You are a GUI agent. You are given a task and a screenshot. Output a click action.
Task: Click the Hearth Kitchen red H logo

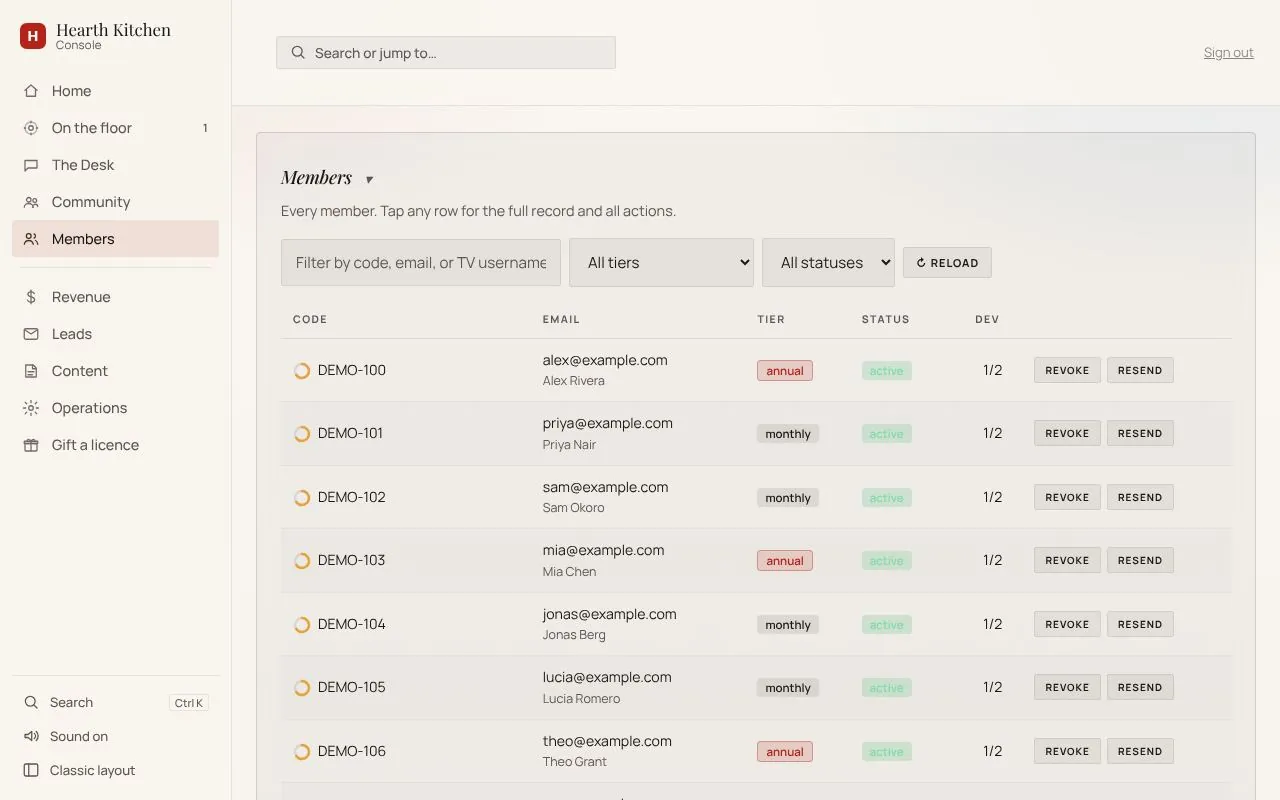coord(33,37)
